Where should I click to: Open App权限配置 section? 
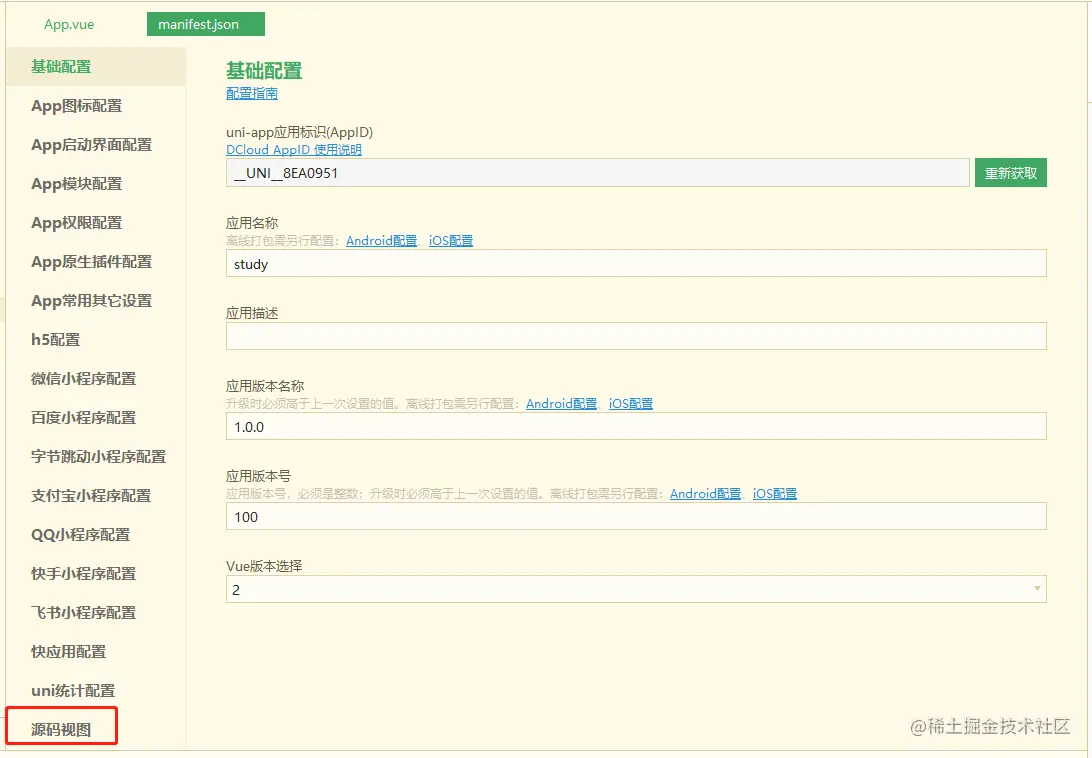(74, 222)
